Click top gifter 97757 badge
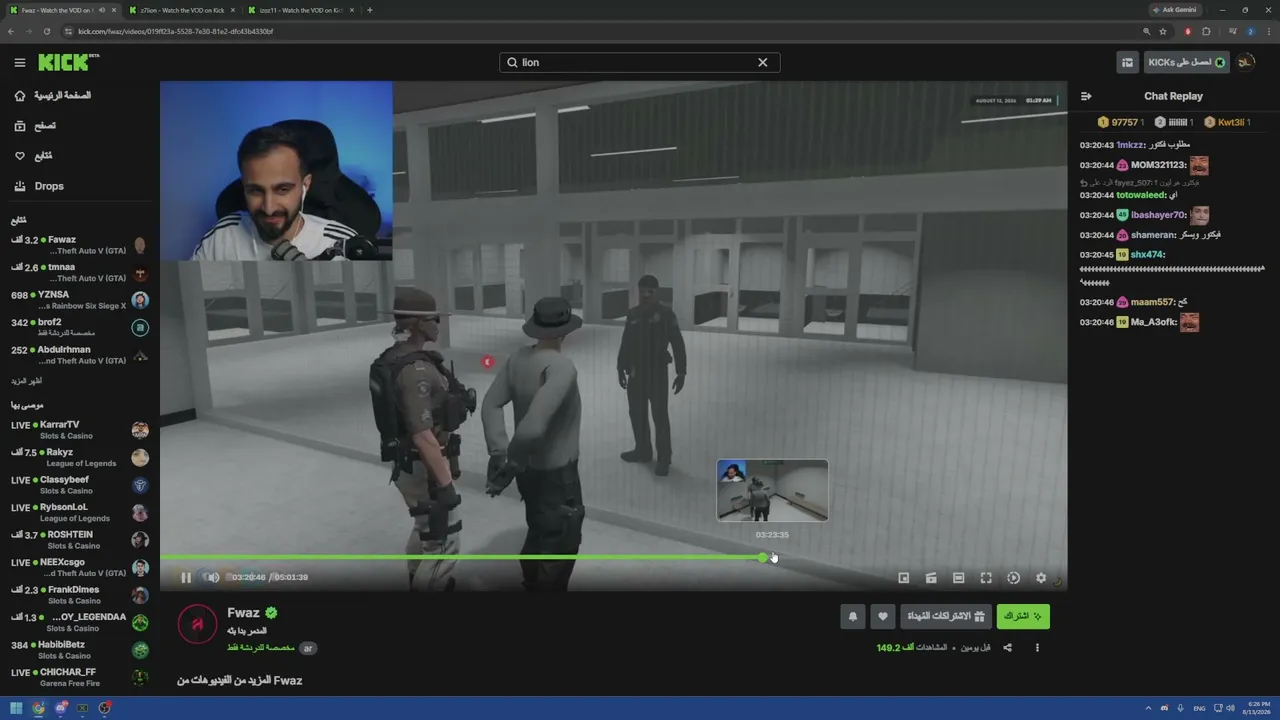This screenshot has height=720, width=1280. 1120,122
